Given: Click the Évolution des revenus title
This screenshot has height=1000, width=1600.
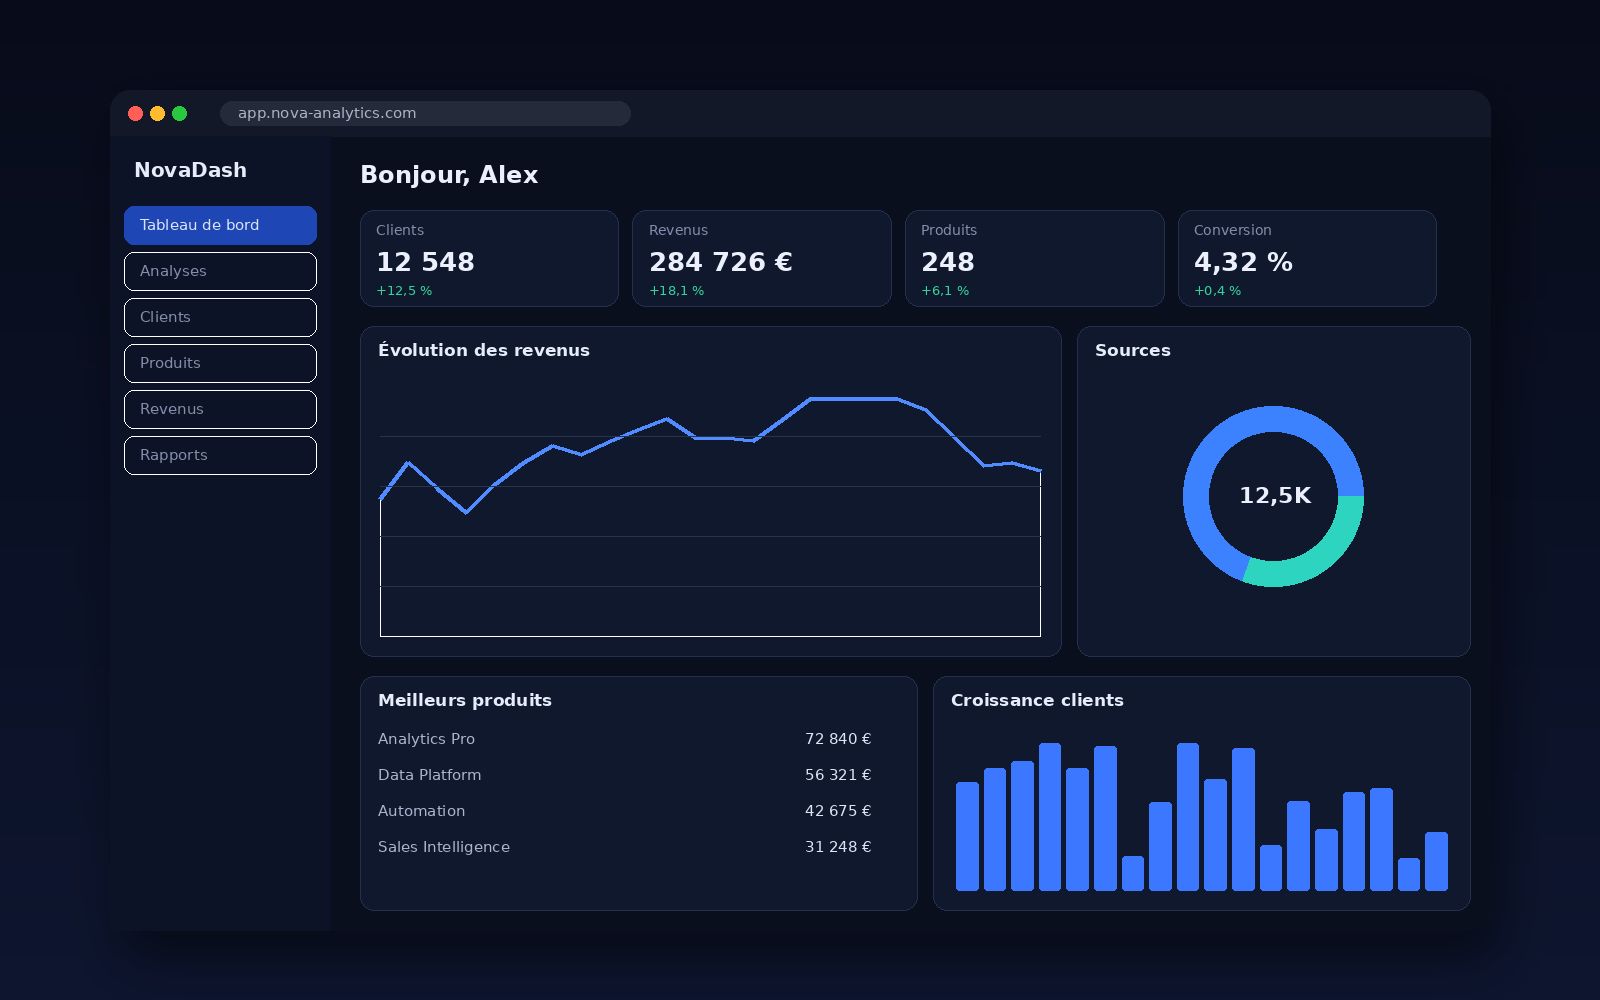Looking at the screenshot, I should click(x=484, y=350).
